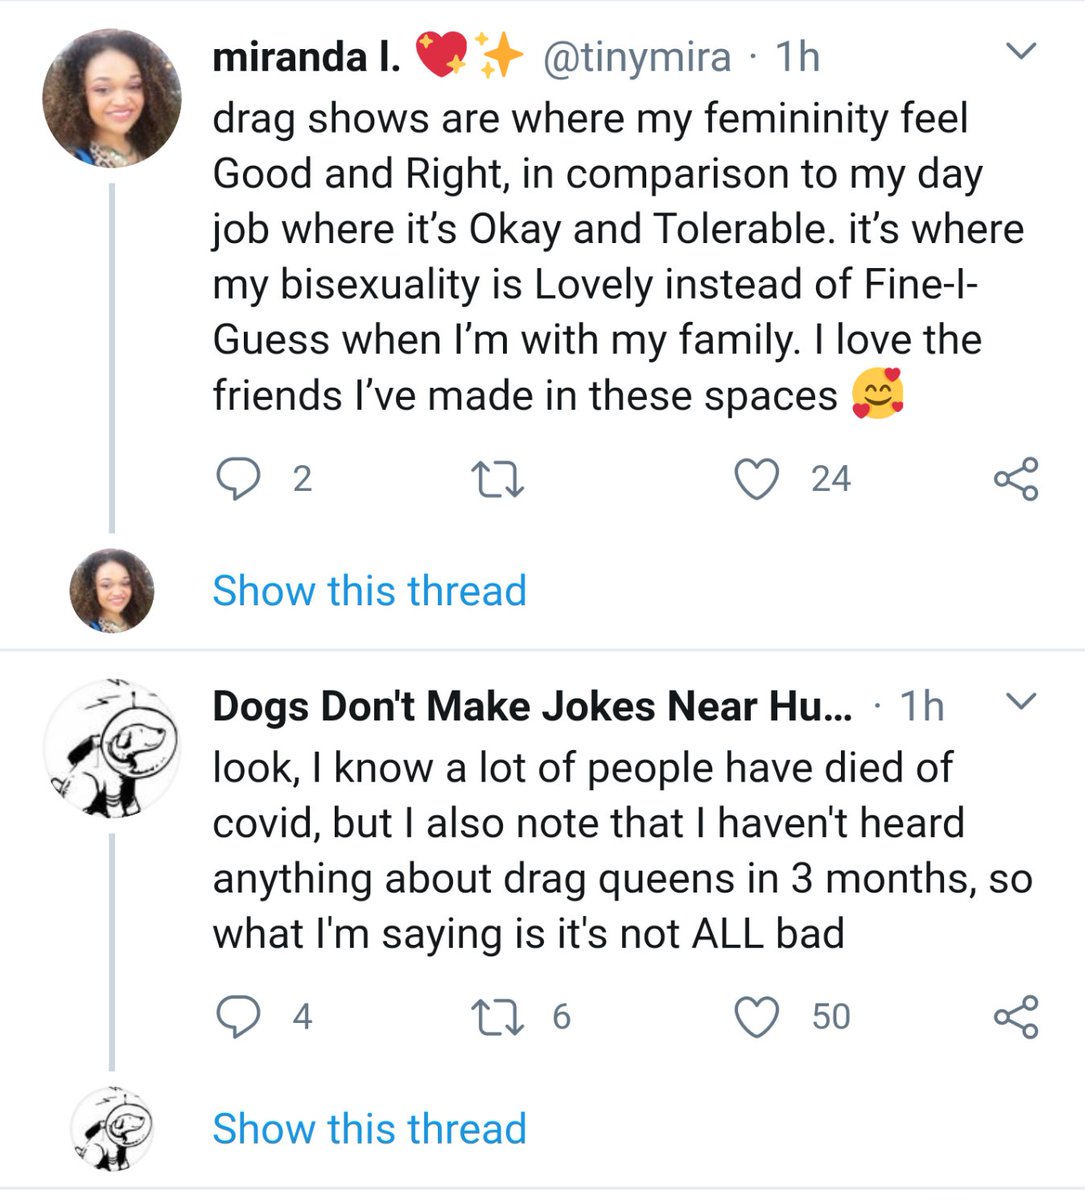Share the covid drag queens tweet
1088x1200 pixels.
click(x=1016, y=1017)
